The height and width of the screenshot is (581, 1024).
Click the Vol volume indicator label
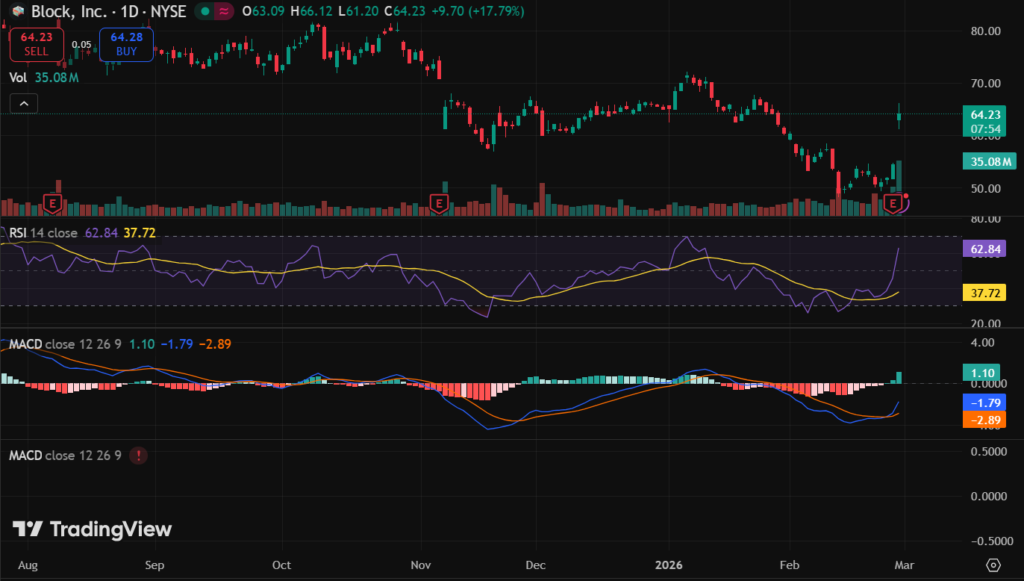tap(17, 76)
